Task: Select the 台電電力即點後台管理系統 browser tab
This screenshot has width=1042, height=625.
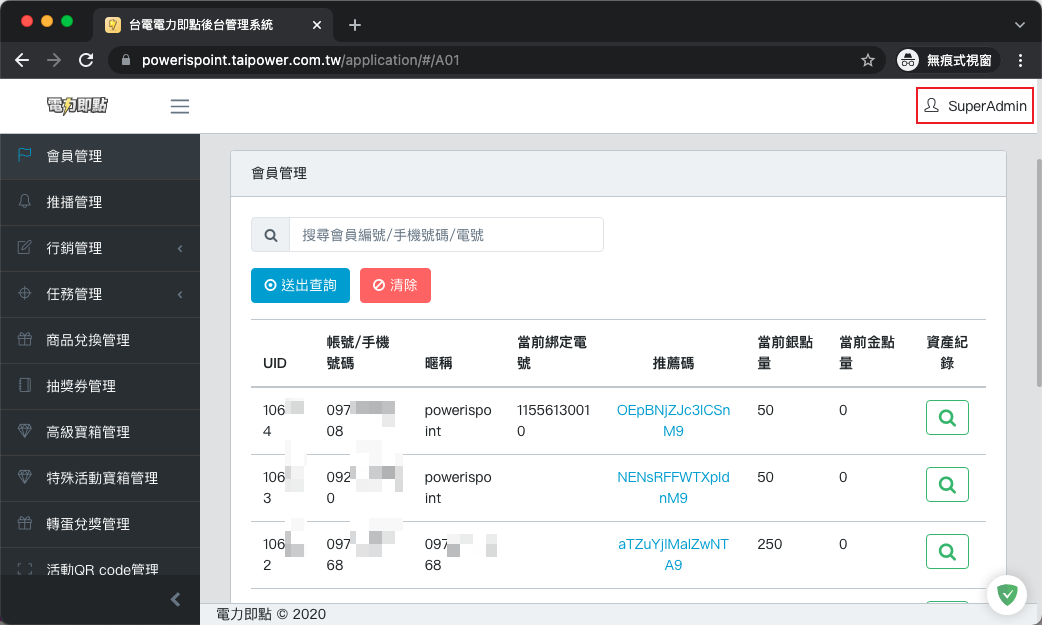Action: click(x=213, y=25)
